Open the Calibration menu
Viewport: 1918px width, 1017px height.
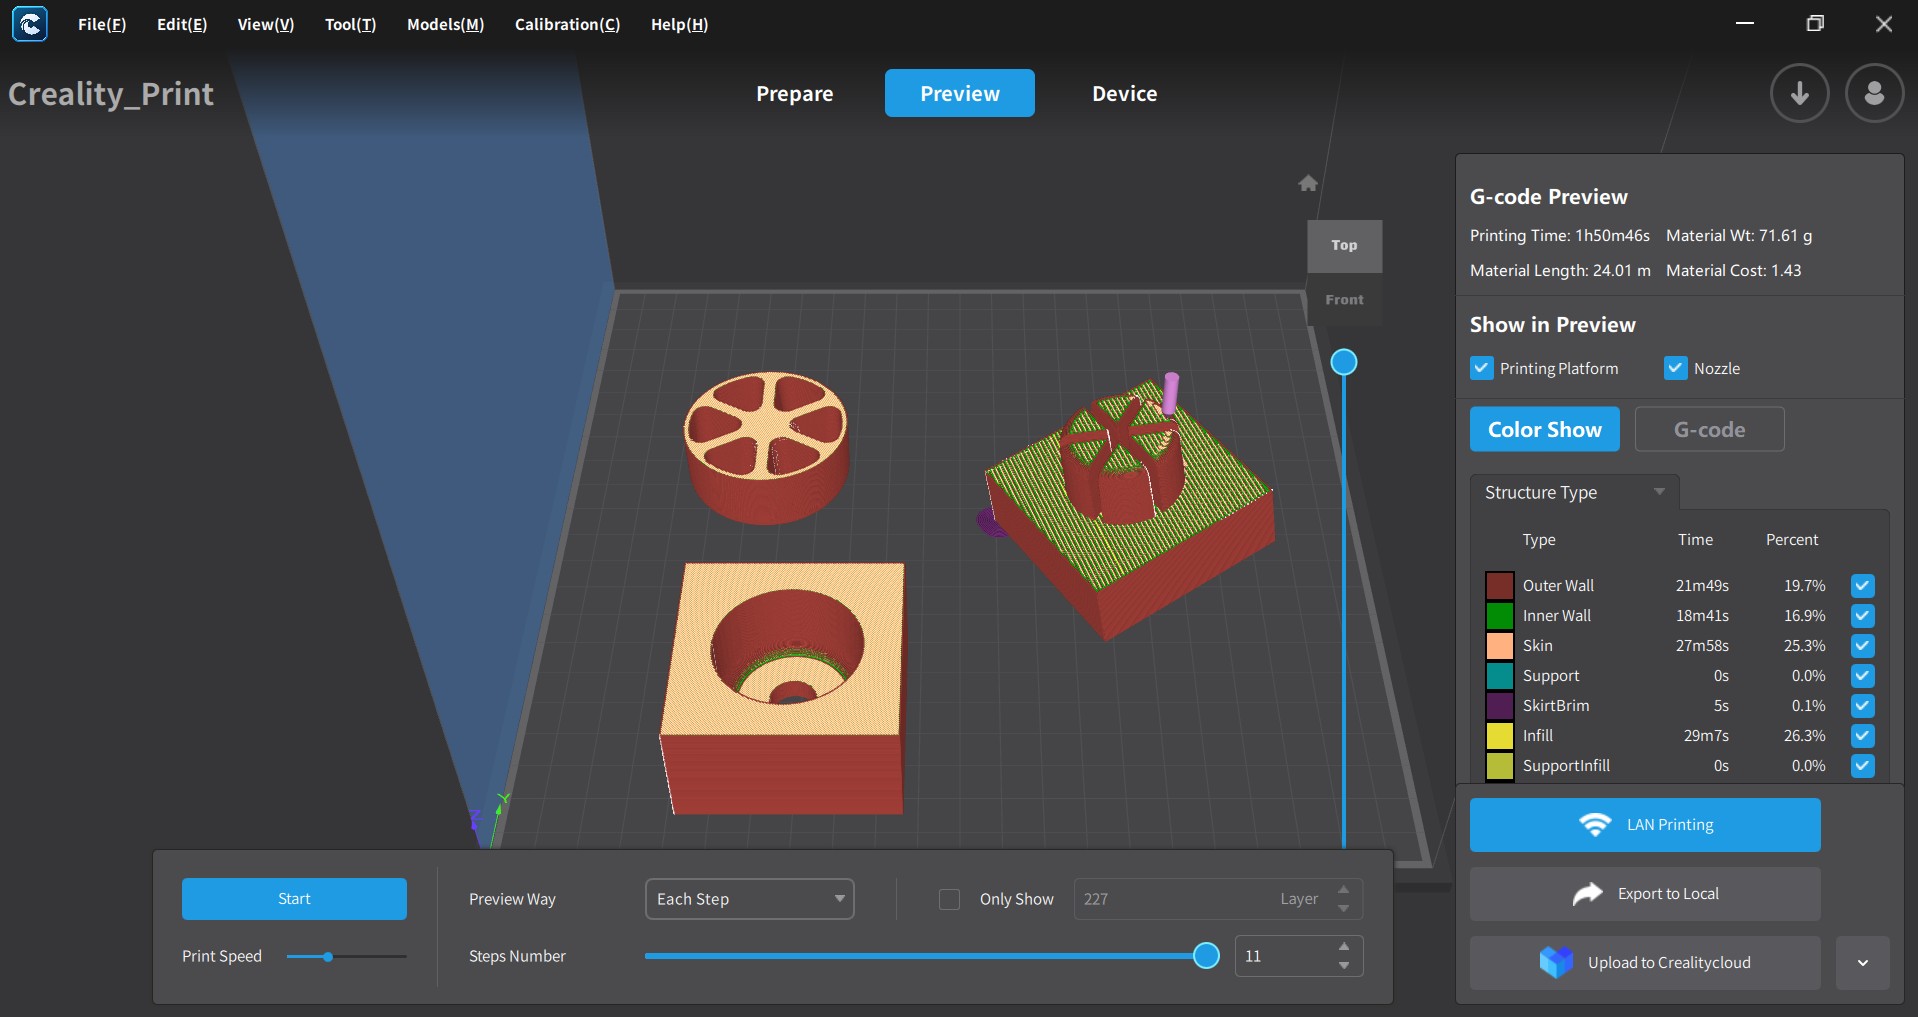tap(567, 24)
